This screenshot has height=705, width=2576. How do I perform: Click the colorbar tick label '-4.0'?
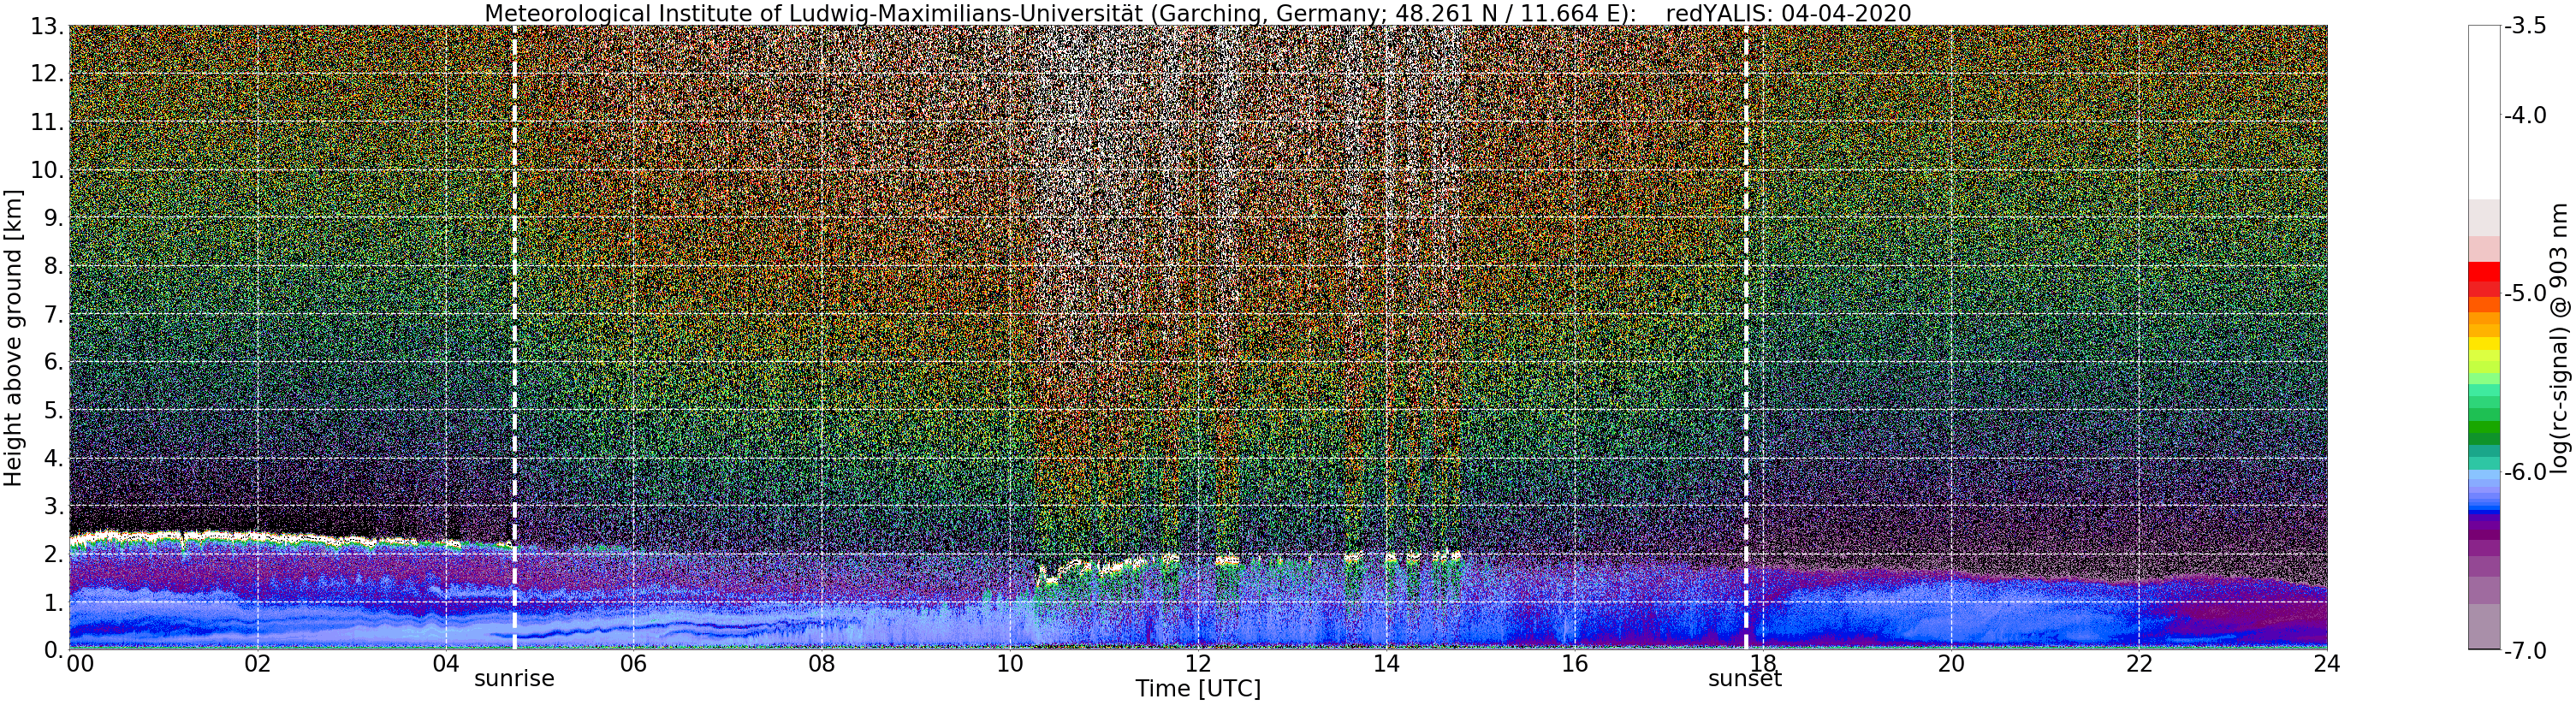(2526, 116)
